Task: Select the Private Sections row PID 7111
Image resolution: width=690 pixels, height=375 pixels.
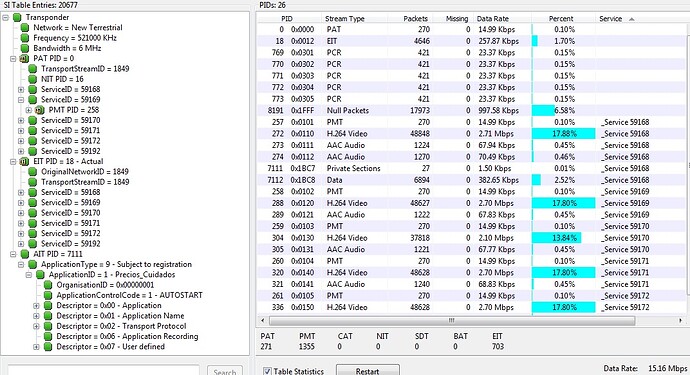Action: coord(471,169)
